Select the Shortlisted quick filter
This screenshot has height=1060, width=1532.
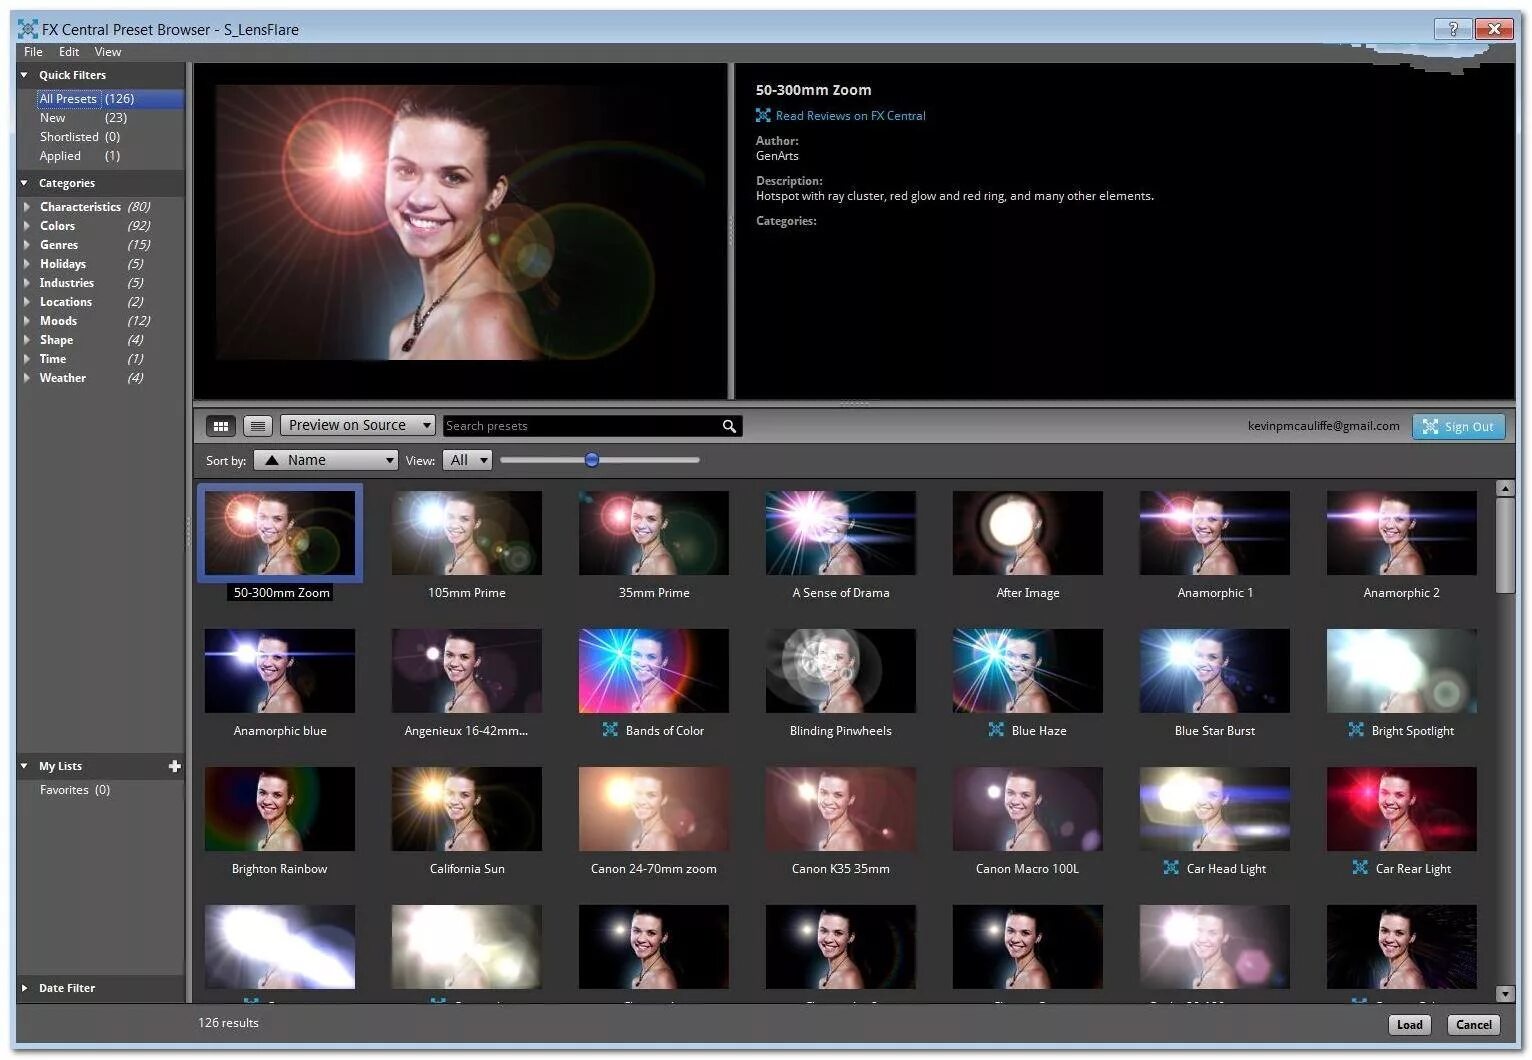(70, 136)
